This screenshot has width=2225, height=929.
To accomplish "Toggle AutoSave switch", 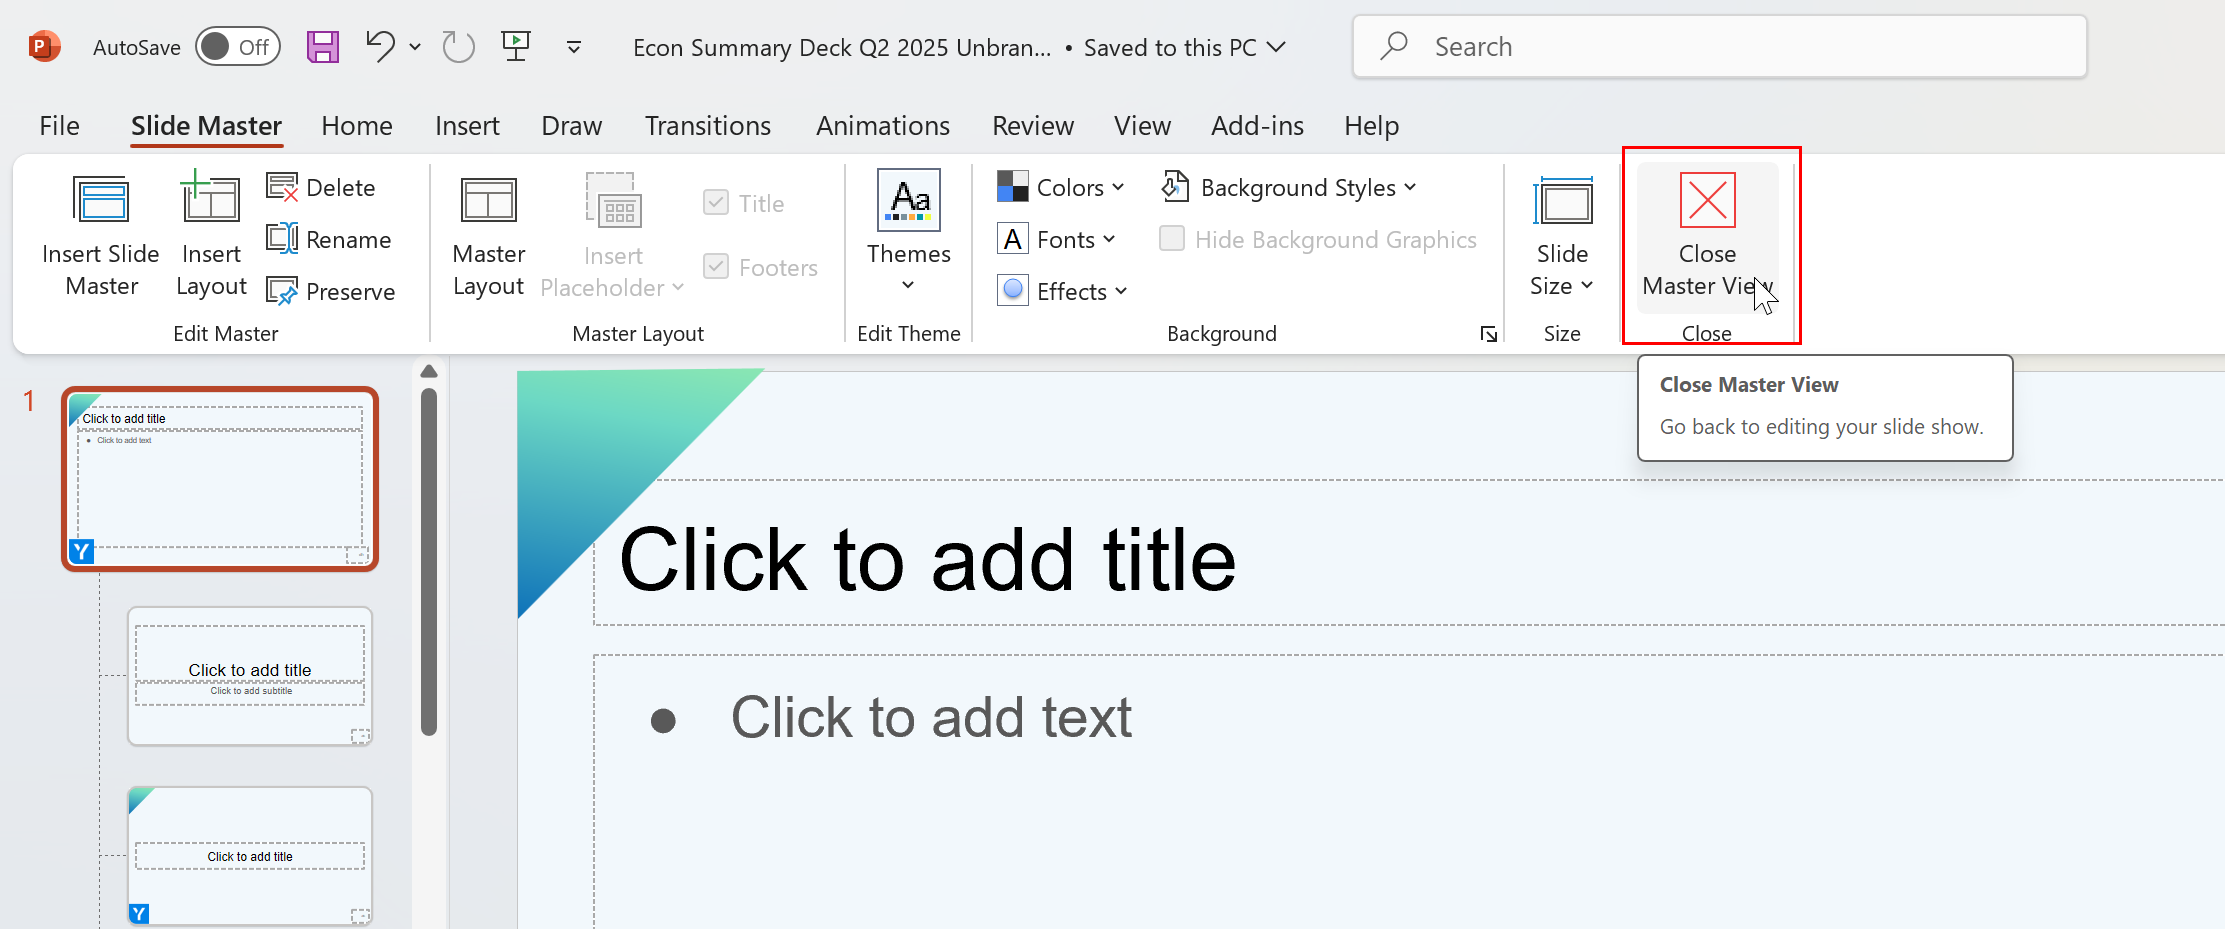I will 237,47.
